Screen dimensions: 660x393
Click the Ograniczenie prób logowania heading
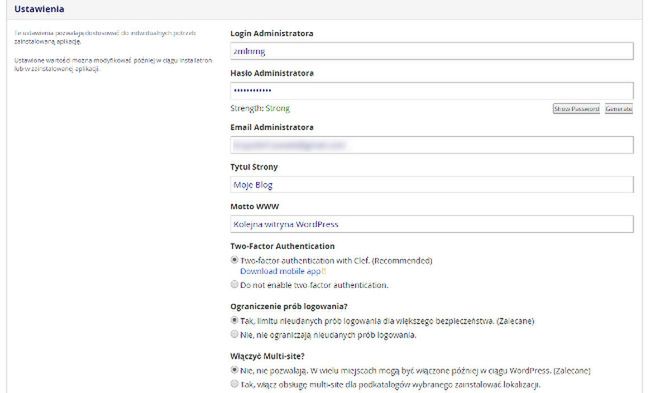(x=289, y=306)
